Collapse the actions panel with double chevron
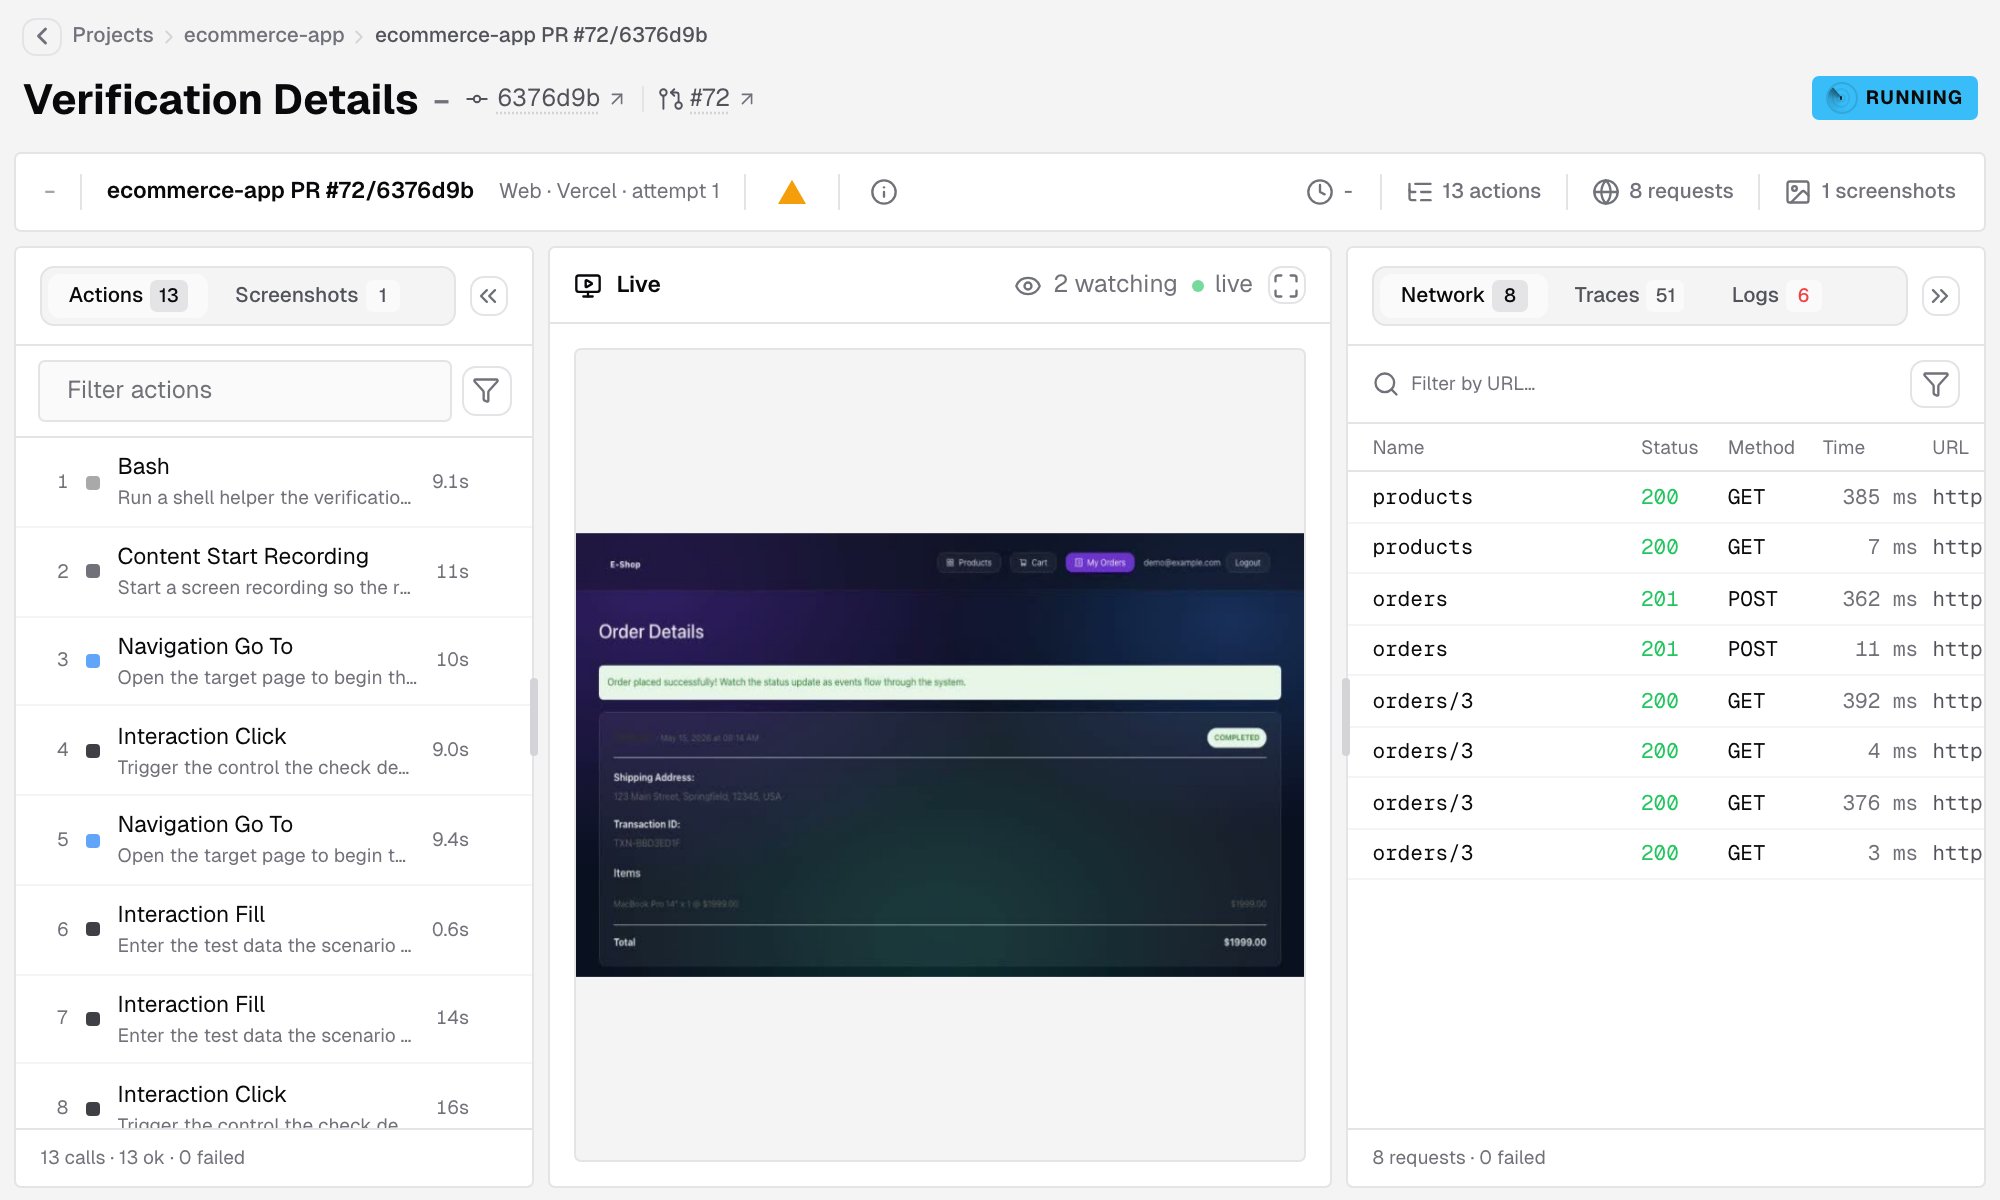This screenshot has height=1200, width=2000. (489, 296)
